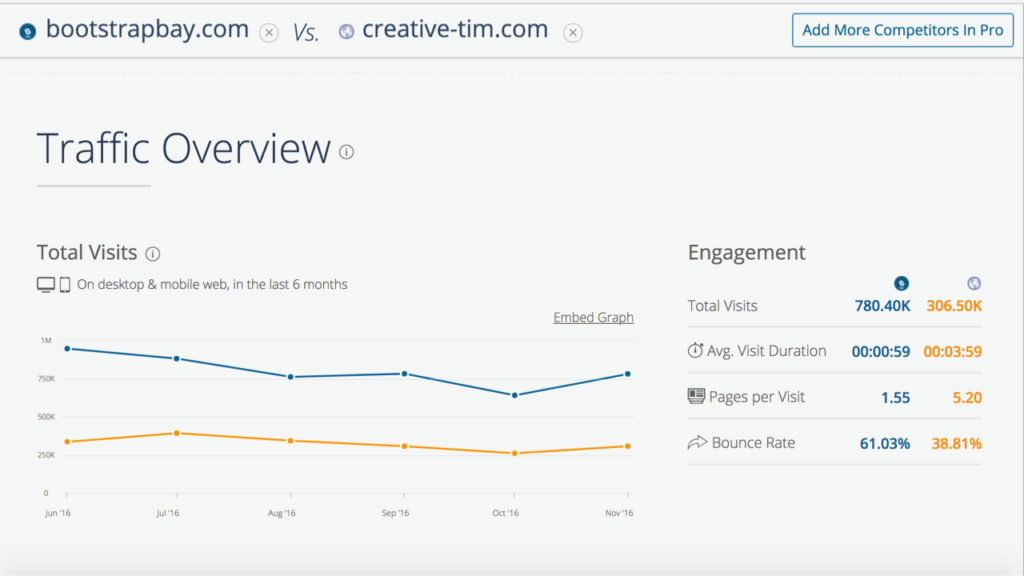This screenshot has width=1024, height=576.
Task: Remove creative-tim.com from the comparison
Action: pos(572,32)
